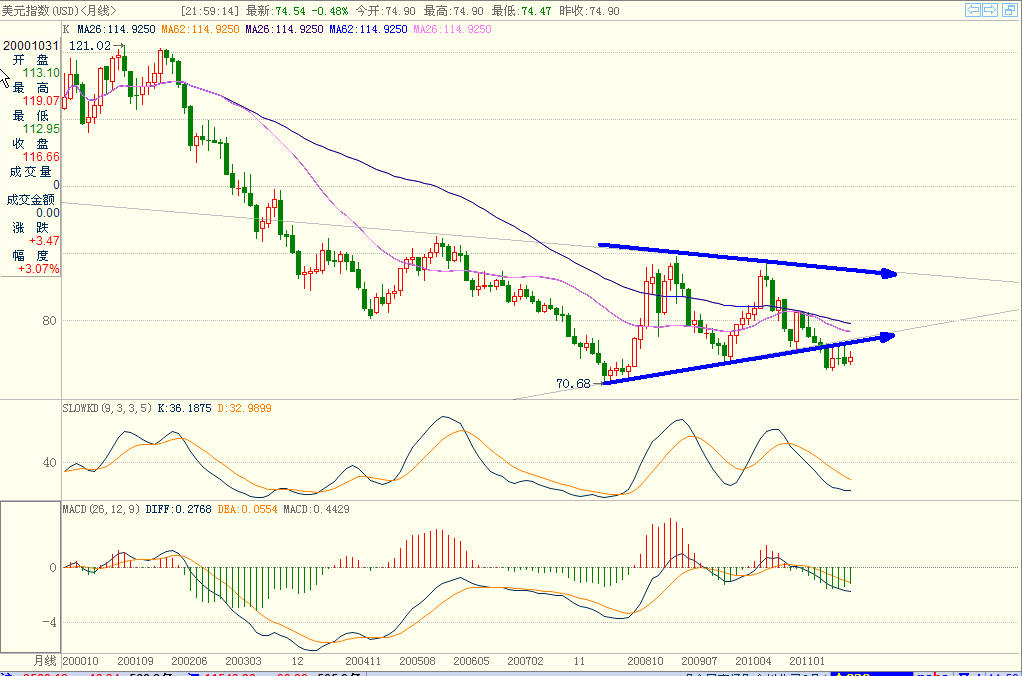1022x676 pixels.
Task: Select the SLOWKD(9,3,3,5) indicator label
Action: pos(107,408)
